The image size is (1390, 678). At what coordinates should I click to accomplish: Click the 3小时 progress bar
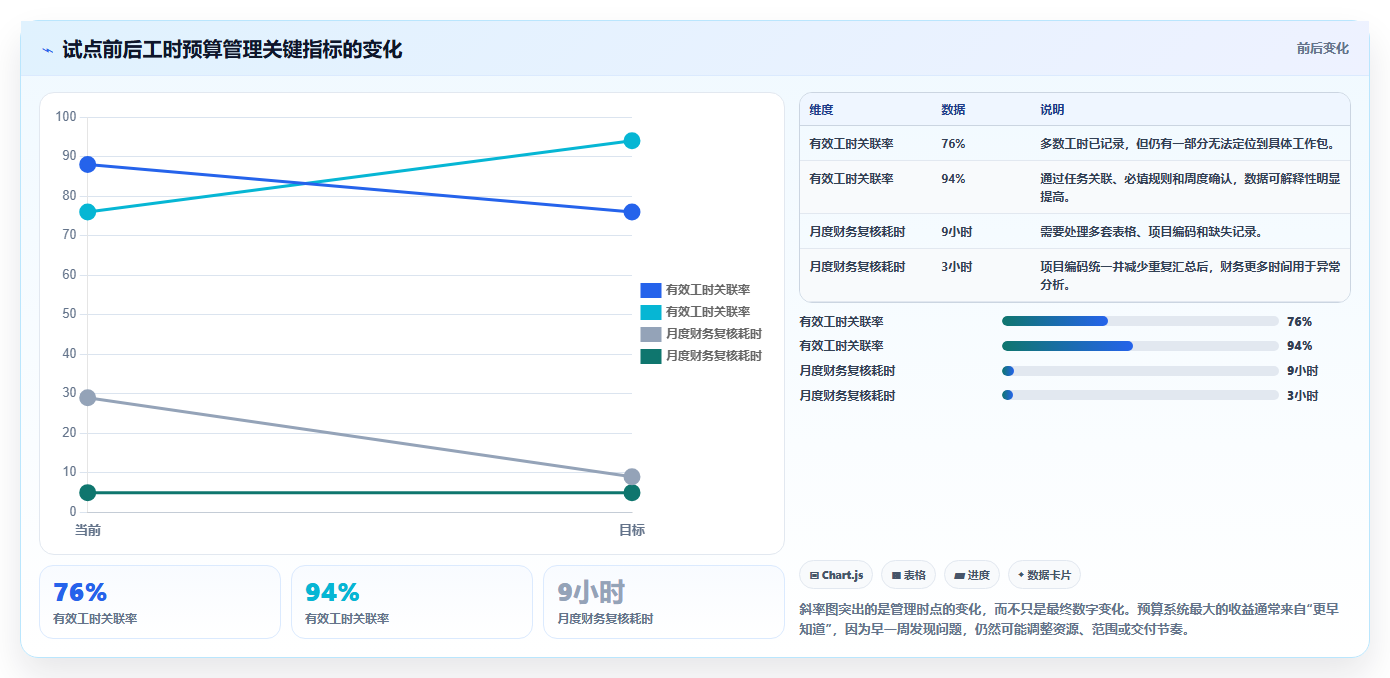[1140, 395]
